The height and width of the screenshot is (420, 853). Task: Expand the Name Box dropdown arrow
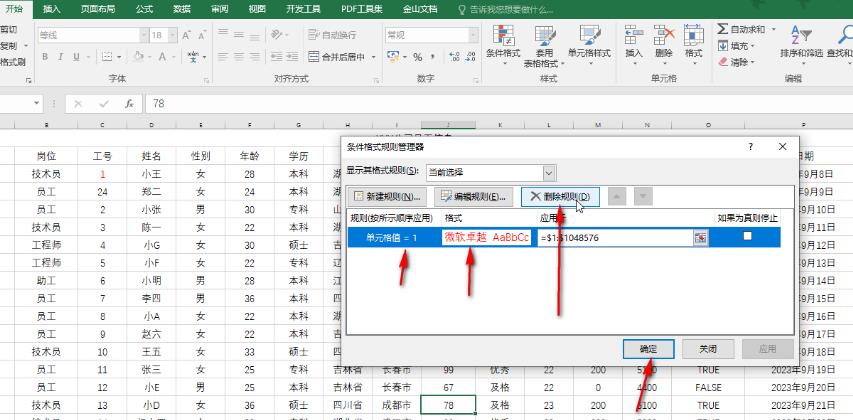(x=37, y=103)
